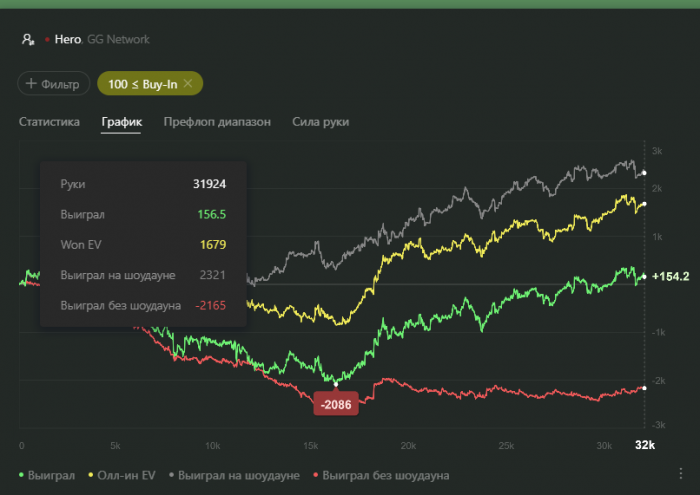Click the 1k y-axis label
The height and width of the screenshot is (495, 700).
[658, 237]
